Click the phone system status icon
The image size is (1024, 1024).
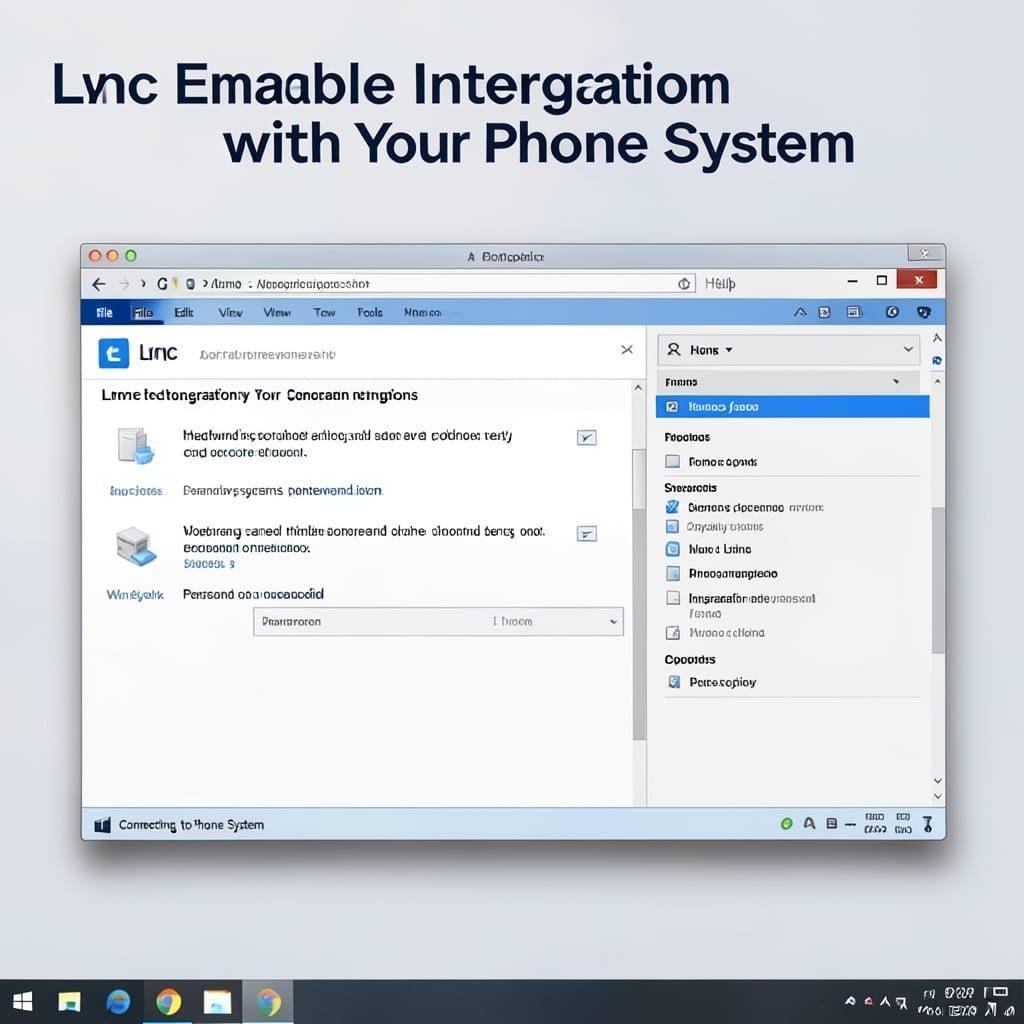click(102, 825)
